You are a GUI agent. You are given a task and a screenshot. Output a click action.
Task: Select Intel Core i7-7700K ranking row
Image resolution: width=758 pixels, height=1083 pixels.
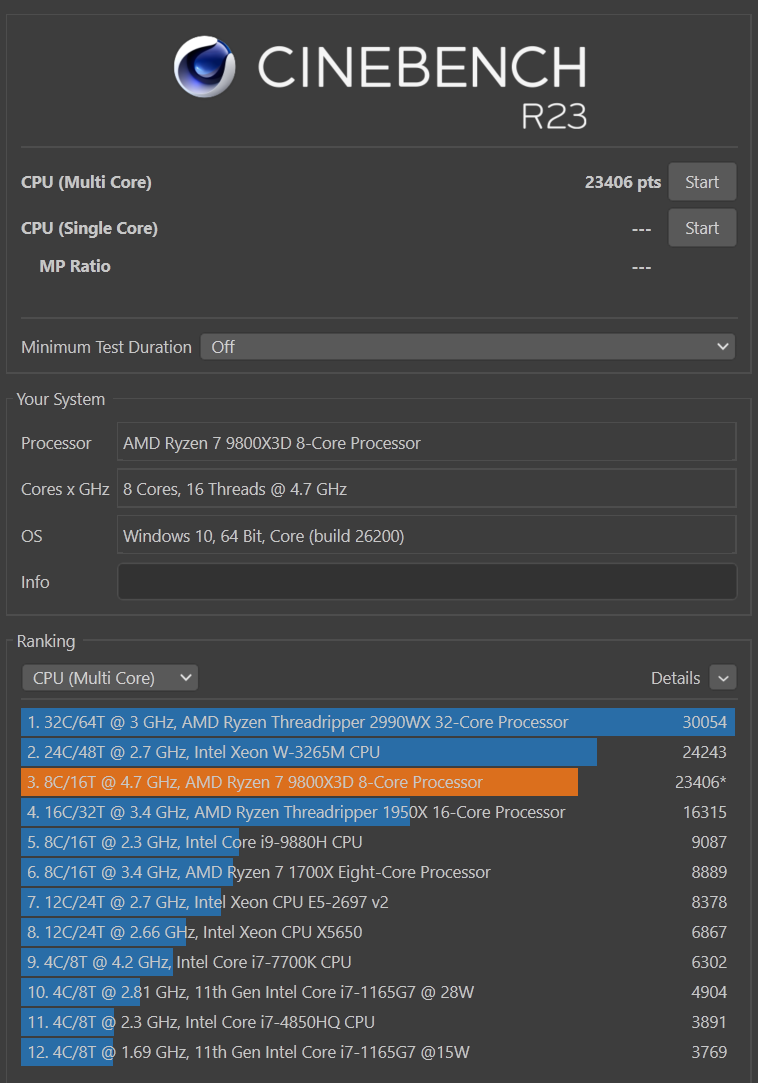377,962
